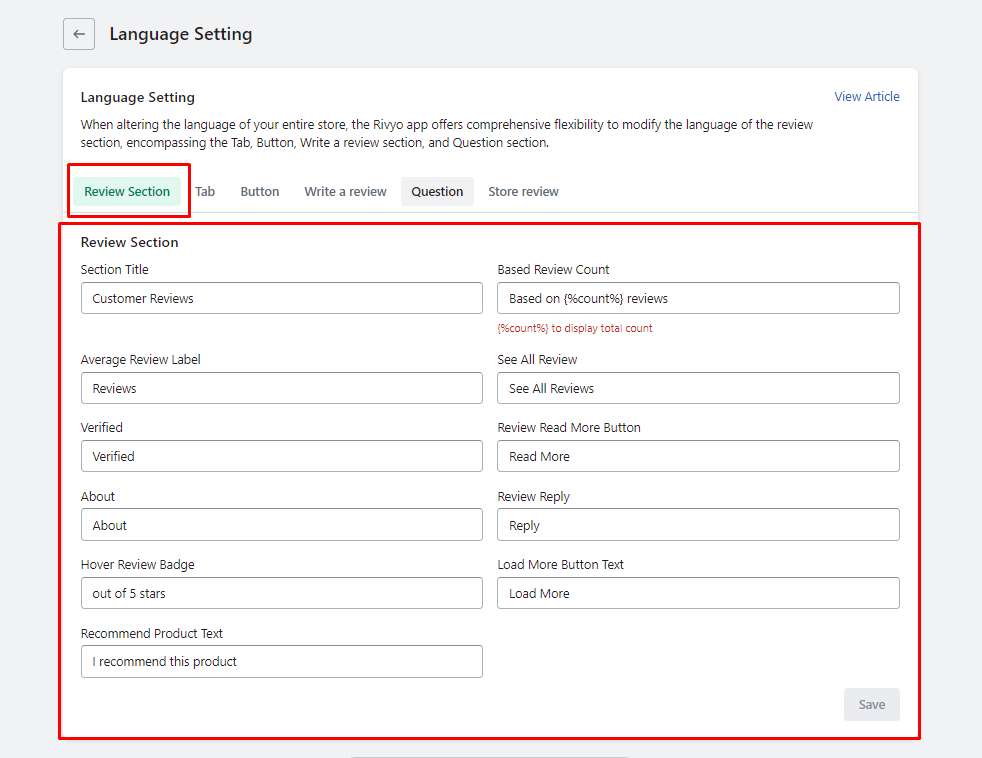Click the Section Title input field

281,298
